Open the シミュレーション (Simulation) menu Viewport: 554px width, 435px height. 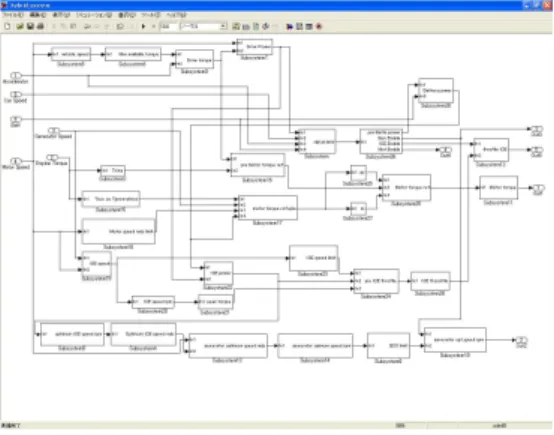pyautogui.click(x=94, y=15)
